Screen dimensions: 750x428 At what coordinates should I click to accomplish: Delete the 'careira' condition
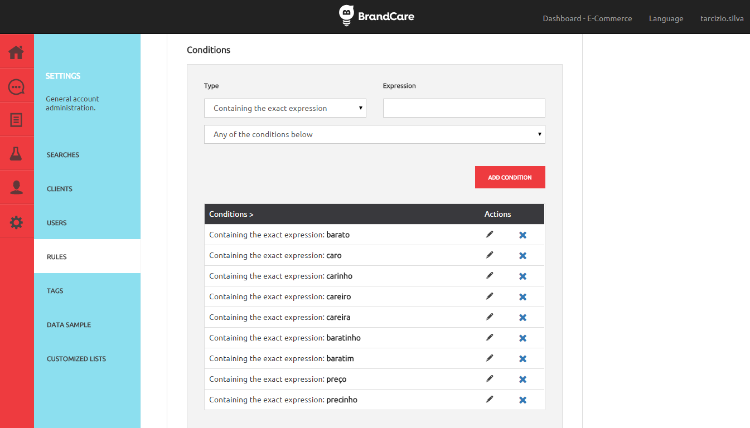[523, 317]
